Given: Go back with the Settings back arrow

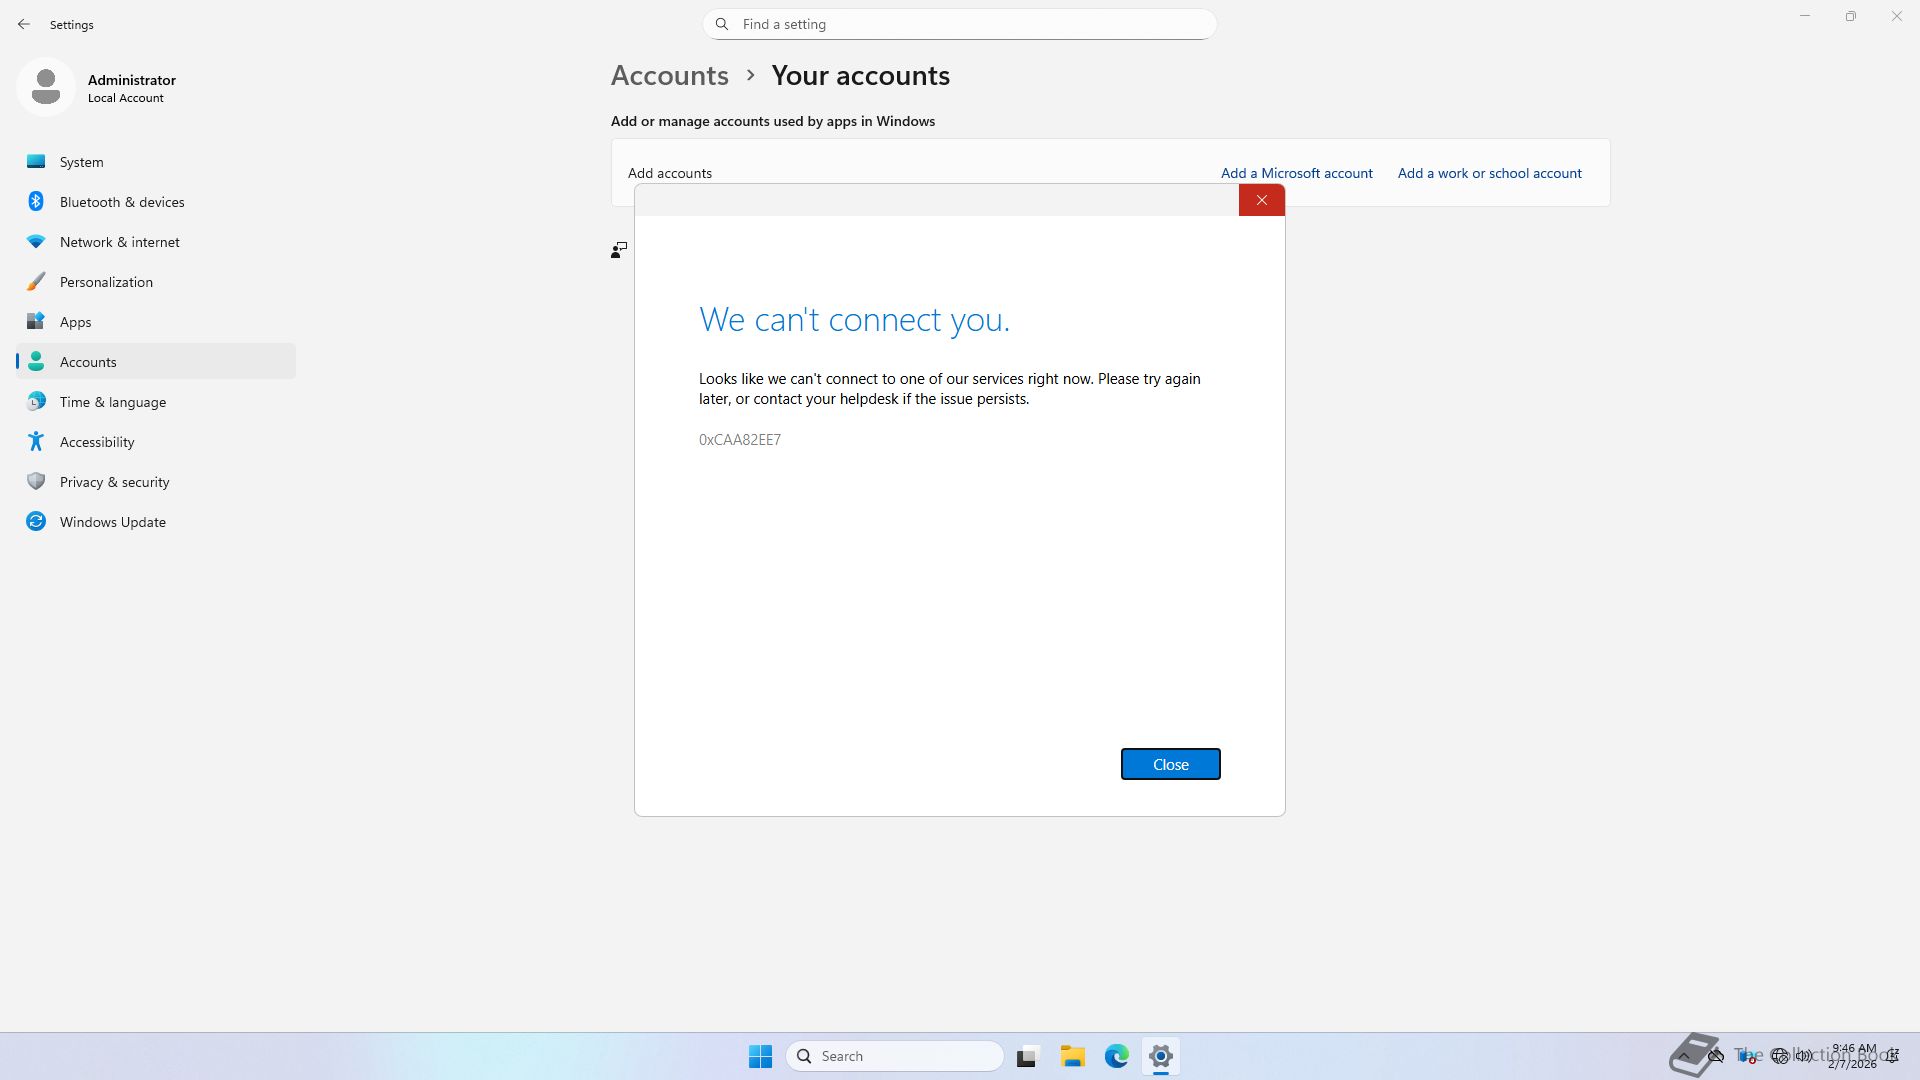Looking at the screenshot, I should (x=24, y=24).
